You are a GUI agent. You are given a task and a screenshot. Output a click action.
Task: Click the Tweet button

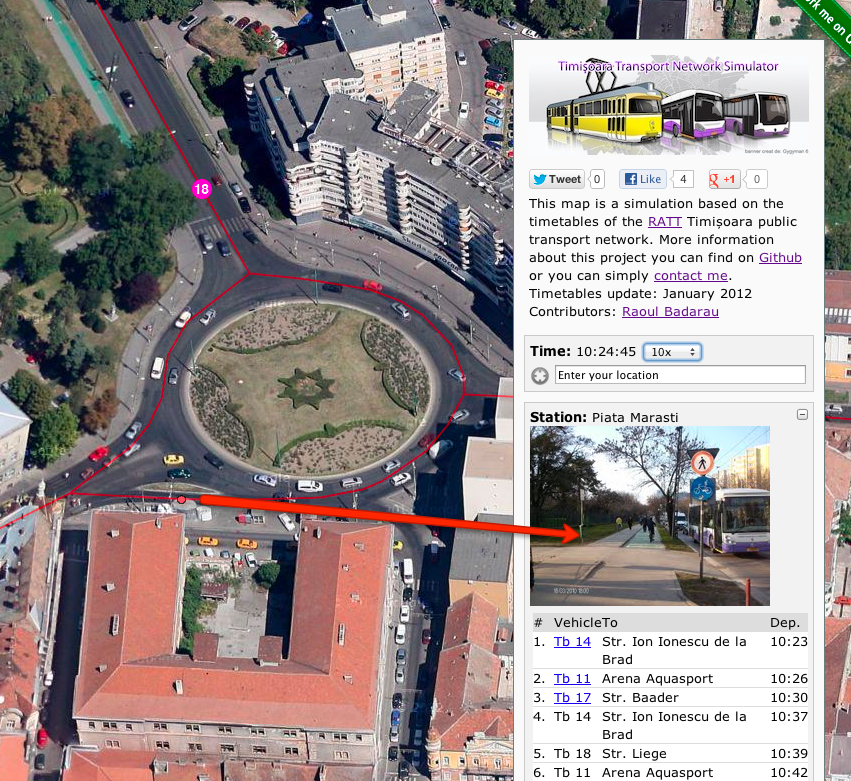(557, 180)
